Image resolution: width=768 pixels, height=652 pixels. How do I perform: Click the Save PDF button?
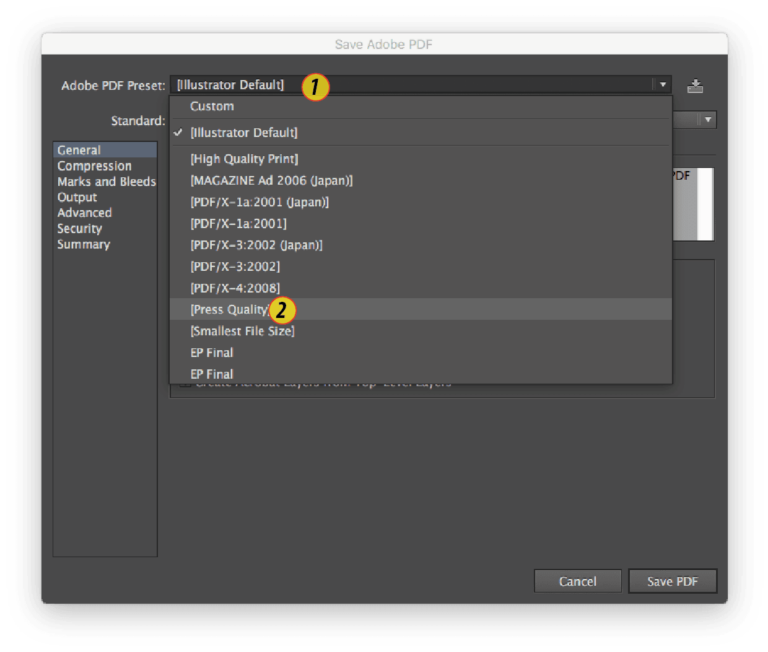point(672,581)
